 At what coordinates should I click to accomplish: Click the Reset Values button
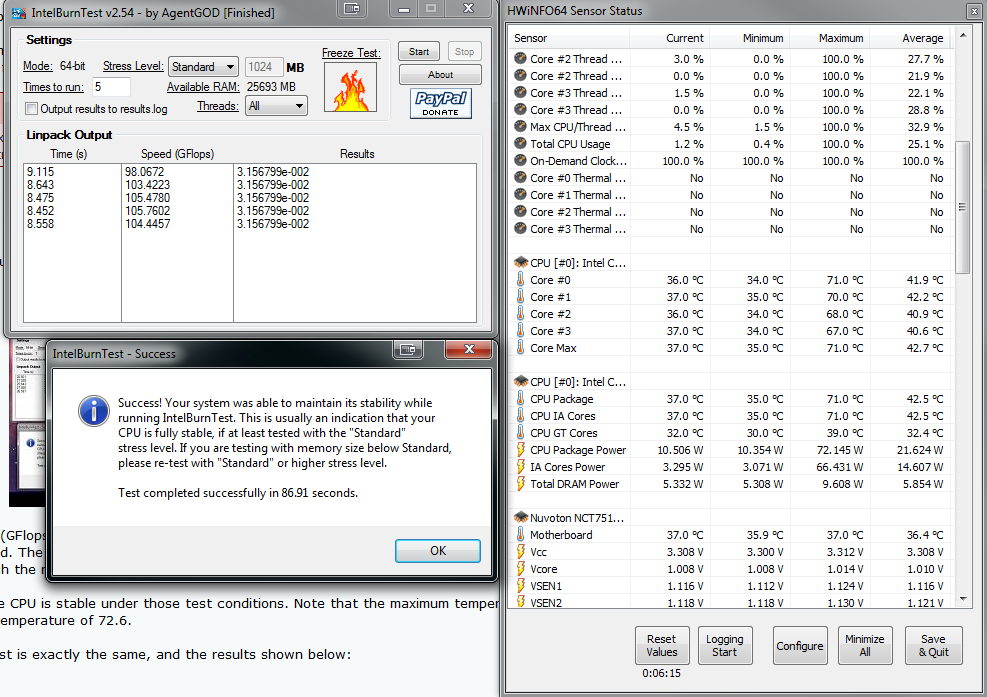[x=662, y=645]
